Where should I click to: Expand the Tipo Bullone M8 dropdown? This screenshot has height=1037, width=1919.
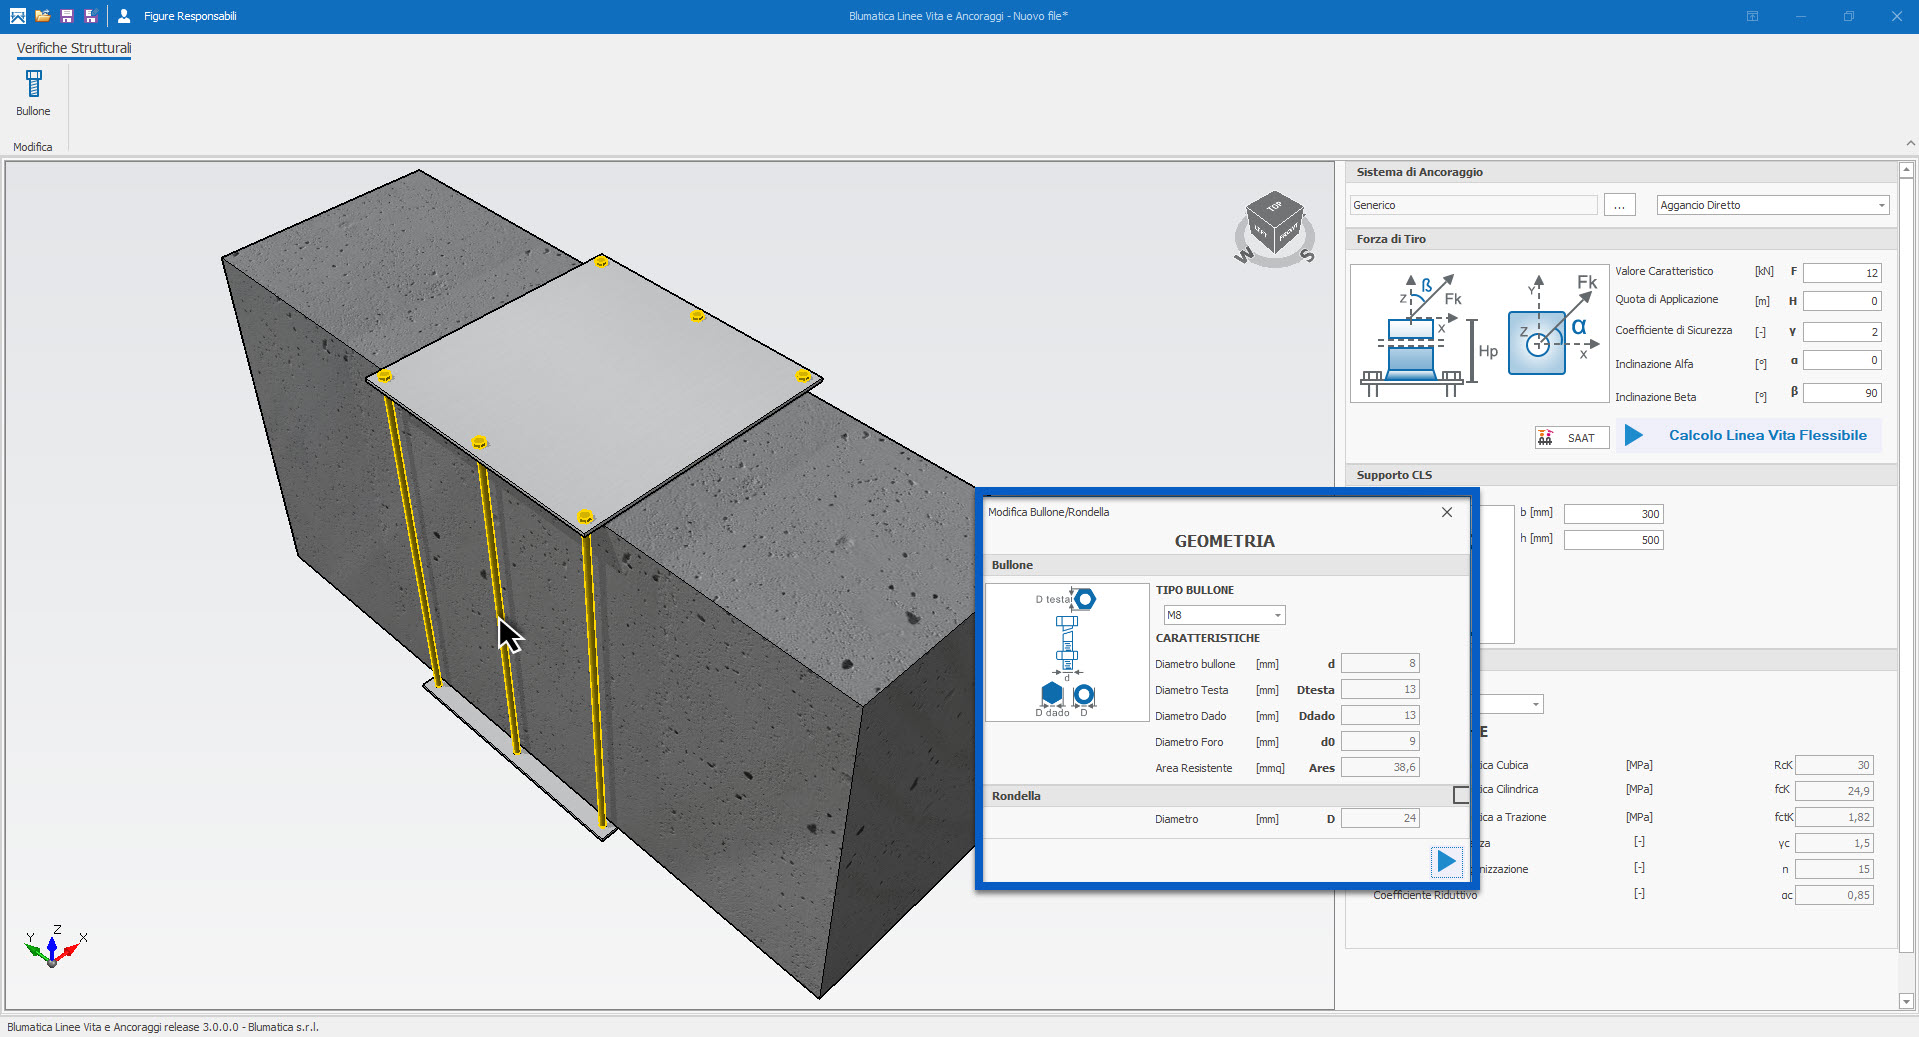[x=1277, y=615]
